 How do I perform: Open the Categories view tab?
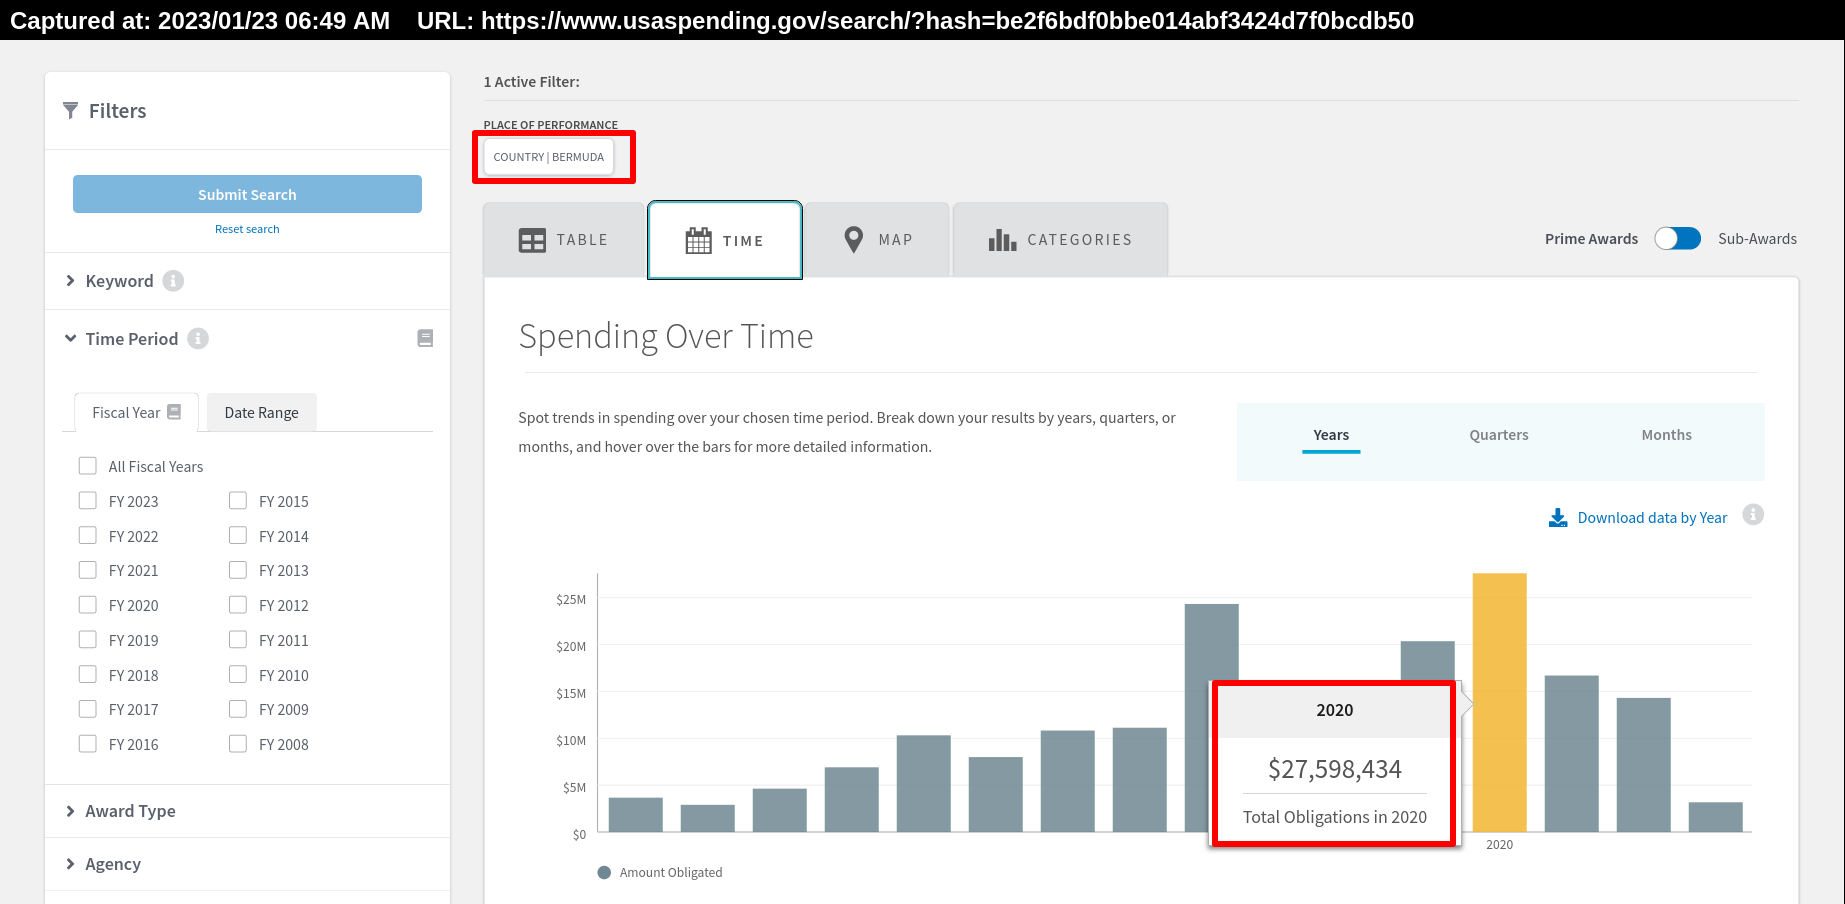(1060, 240)
